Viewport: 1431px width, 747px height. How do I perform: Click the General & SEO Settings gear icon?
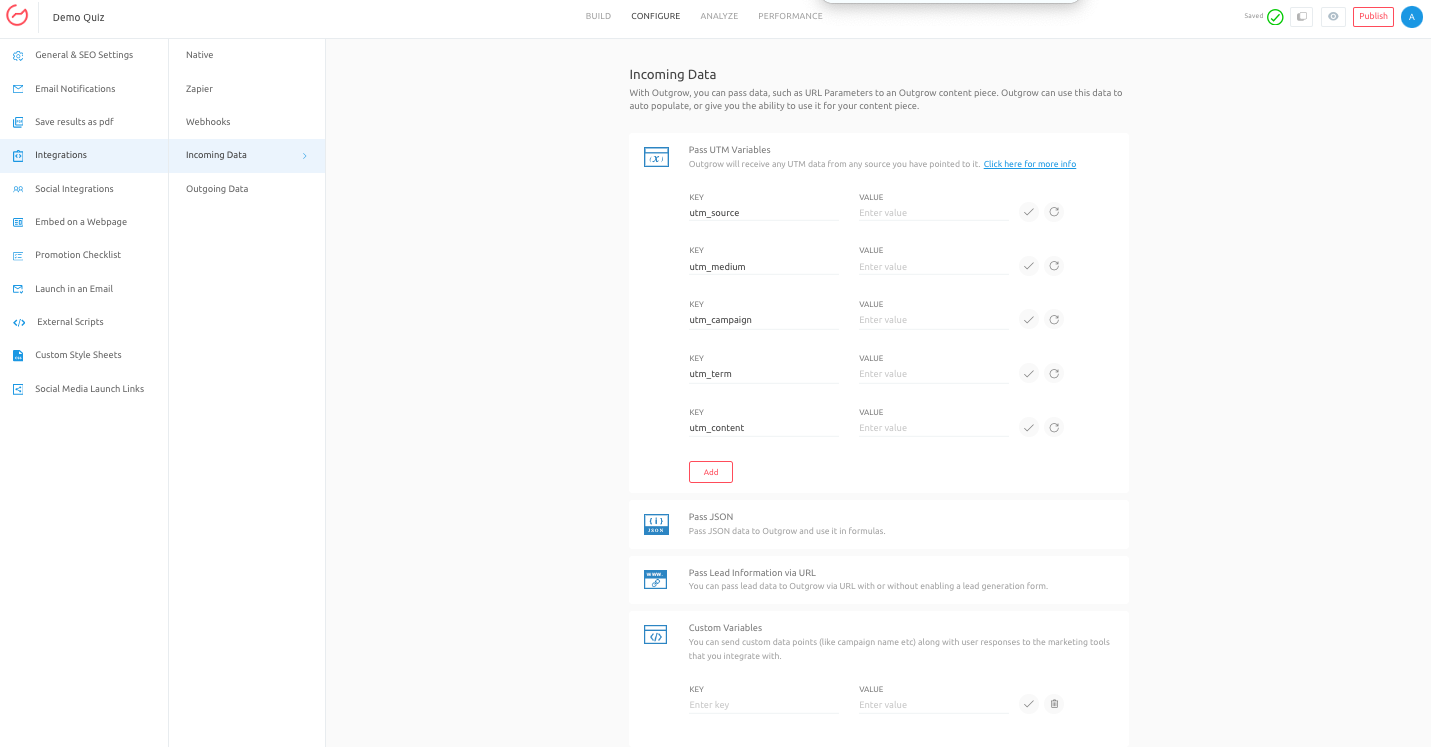coord(18,56)
